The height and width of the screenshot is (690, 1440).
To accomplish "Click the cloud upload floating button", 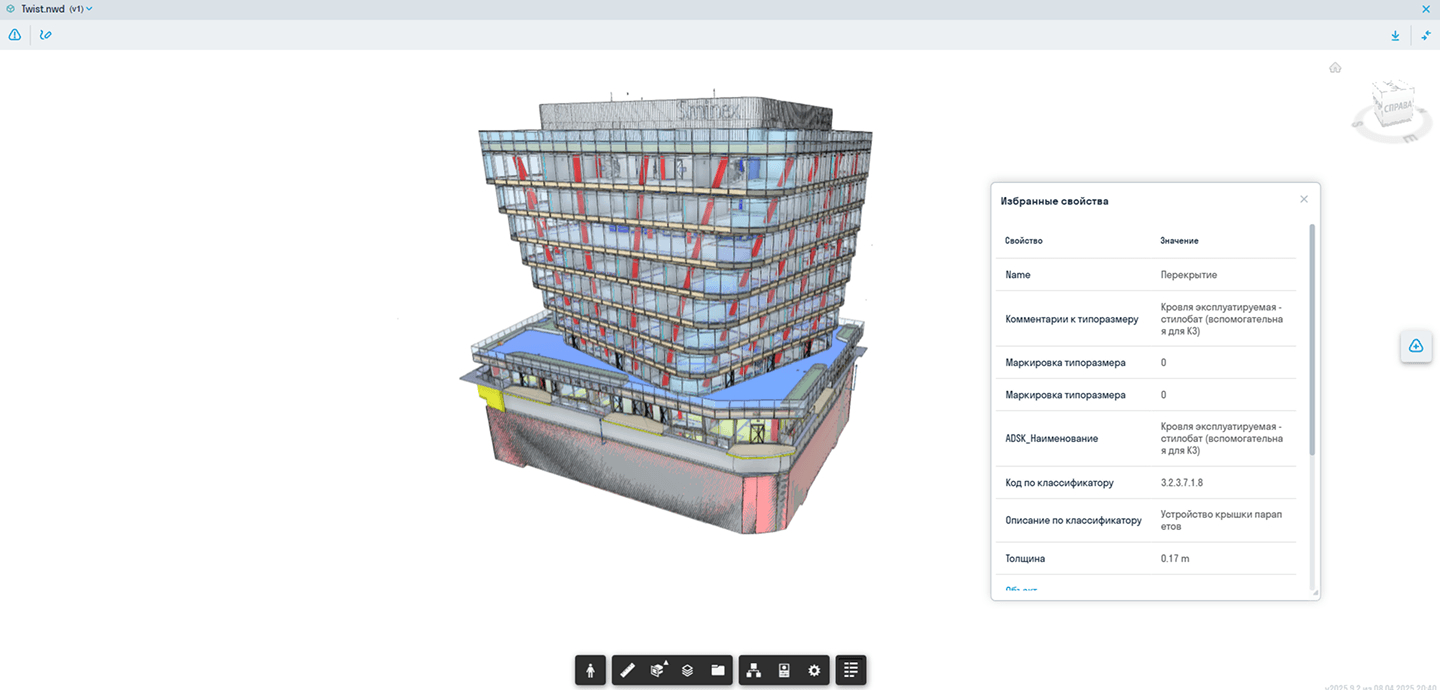I will (1416, 346).
